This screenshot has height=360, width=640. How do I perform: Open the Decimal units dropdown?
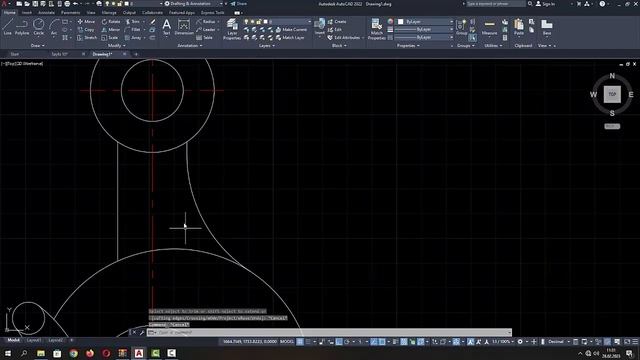(558, 342)
